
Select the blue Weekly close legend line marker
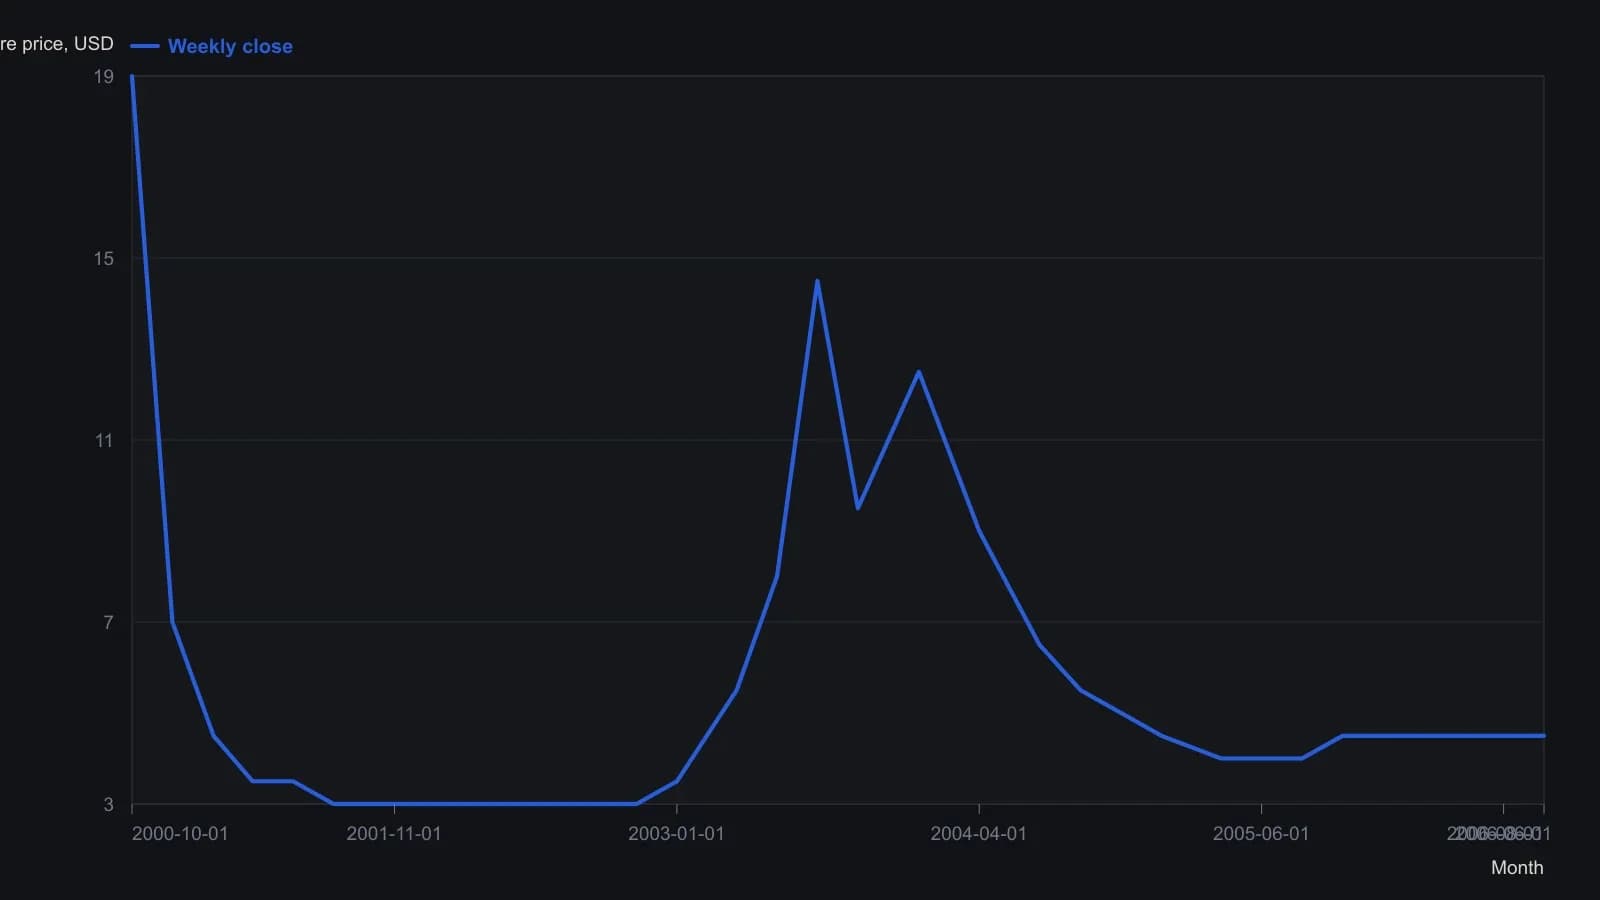145,46
